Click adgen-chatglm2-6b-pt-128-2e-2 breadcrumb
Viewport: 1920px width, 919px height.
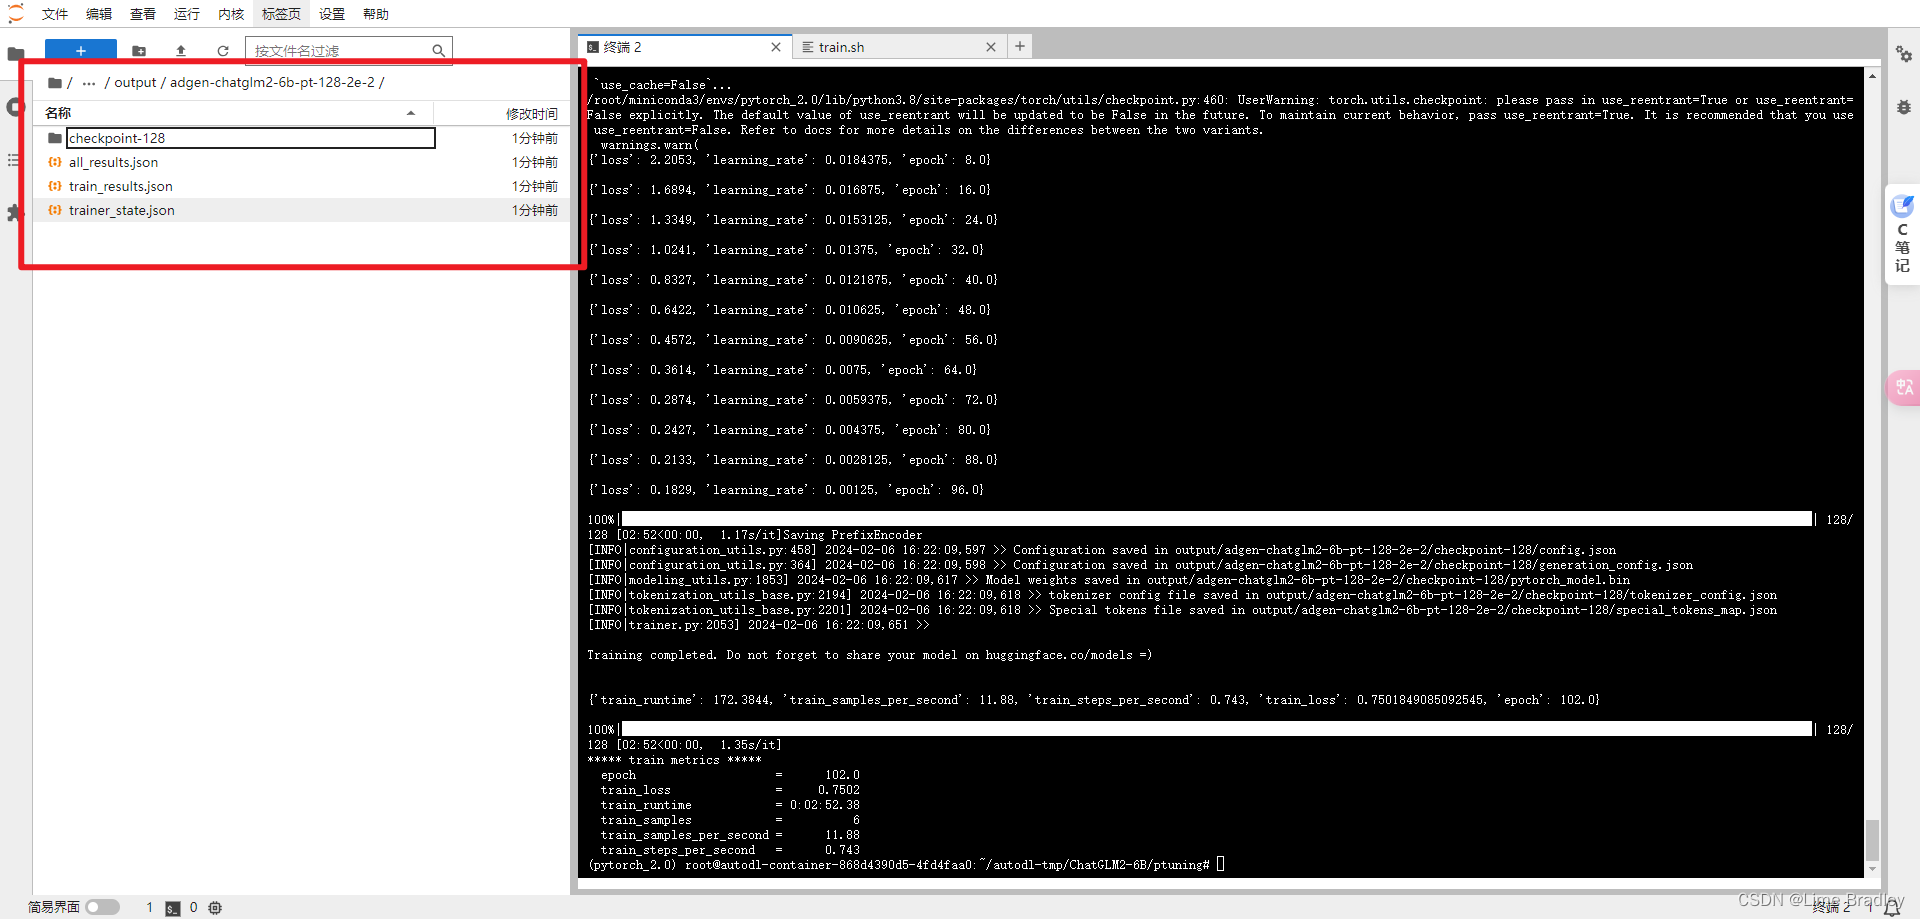272,83
